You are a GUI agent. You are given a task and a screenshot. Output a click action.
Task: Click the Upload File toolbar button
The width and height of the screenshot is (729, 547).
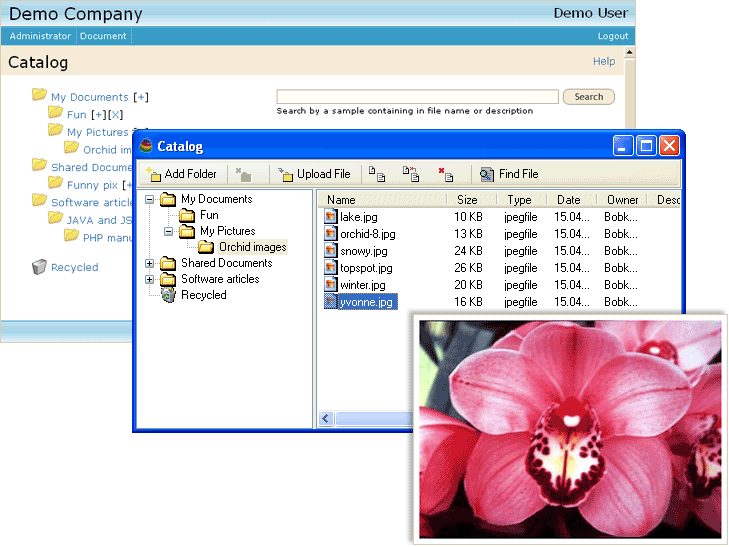[x=315, y=174]
